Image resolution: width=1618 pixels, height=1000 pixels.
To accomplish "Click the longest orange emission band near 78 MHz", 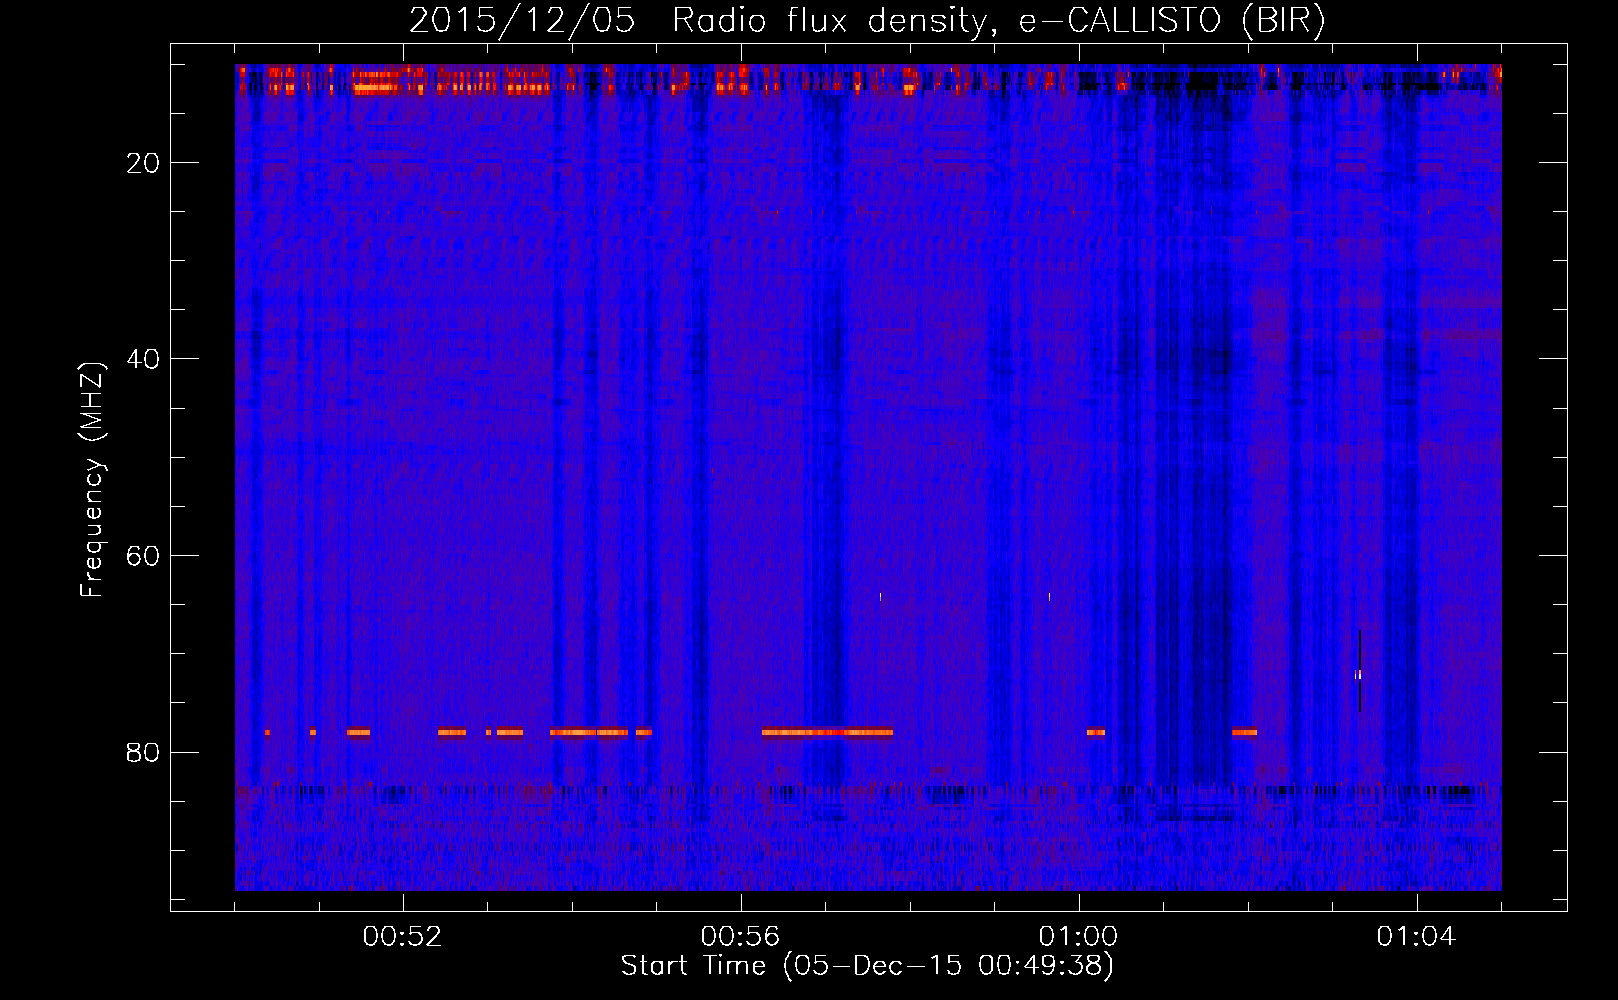I will [x=827, y=732].
